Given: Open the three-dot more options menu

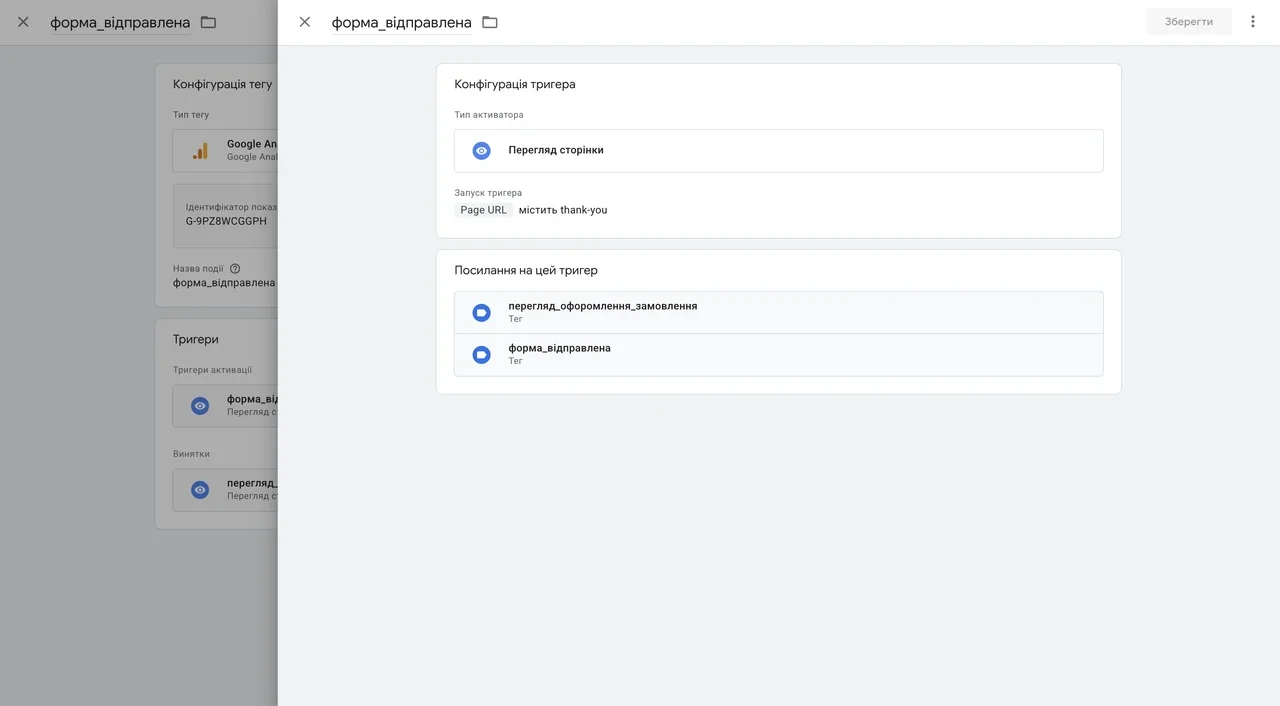Looking at the screenshot, I should (x=1253, y=21).
